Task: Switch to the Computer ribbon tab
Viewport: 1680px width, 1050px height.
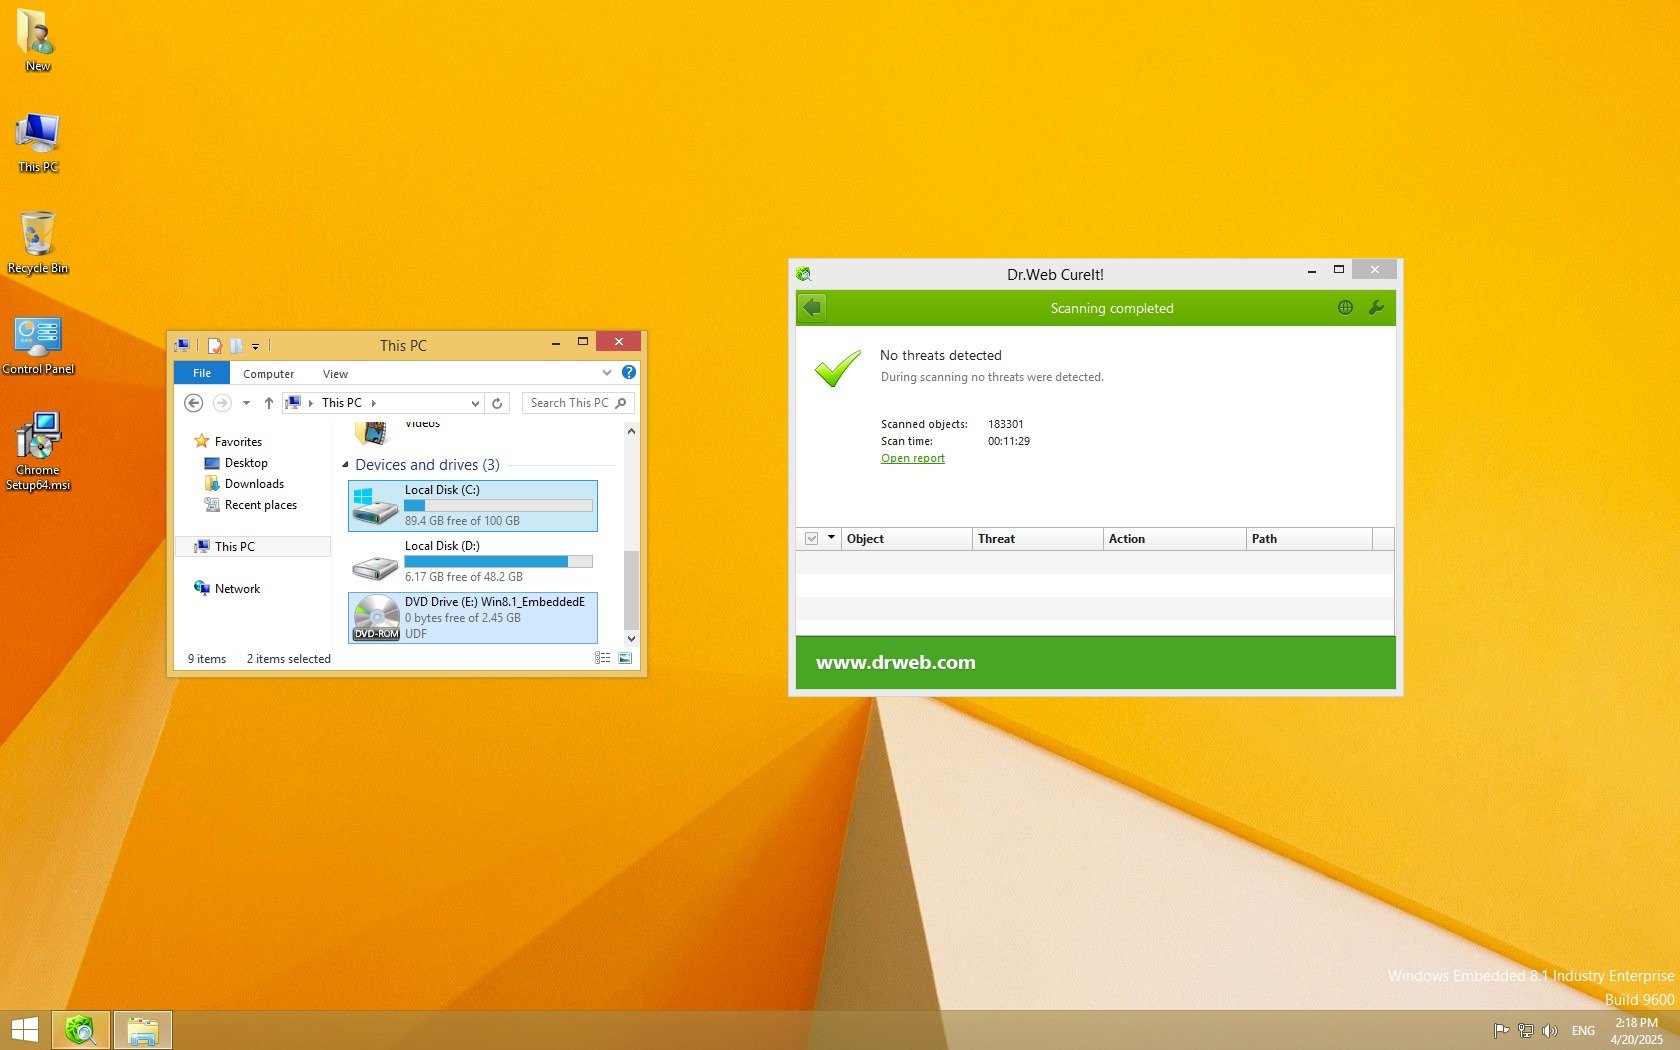Action: (x=269, y=374)
